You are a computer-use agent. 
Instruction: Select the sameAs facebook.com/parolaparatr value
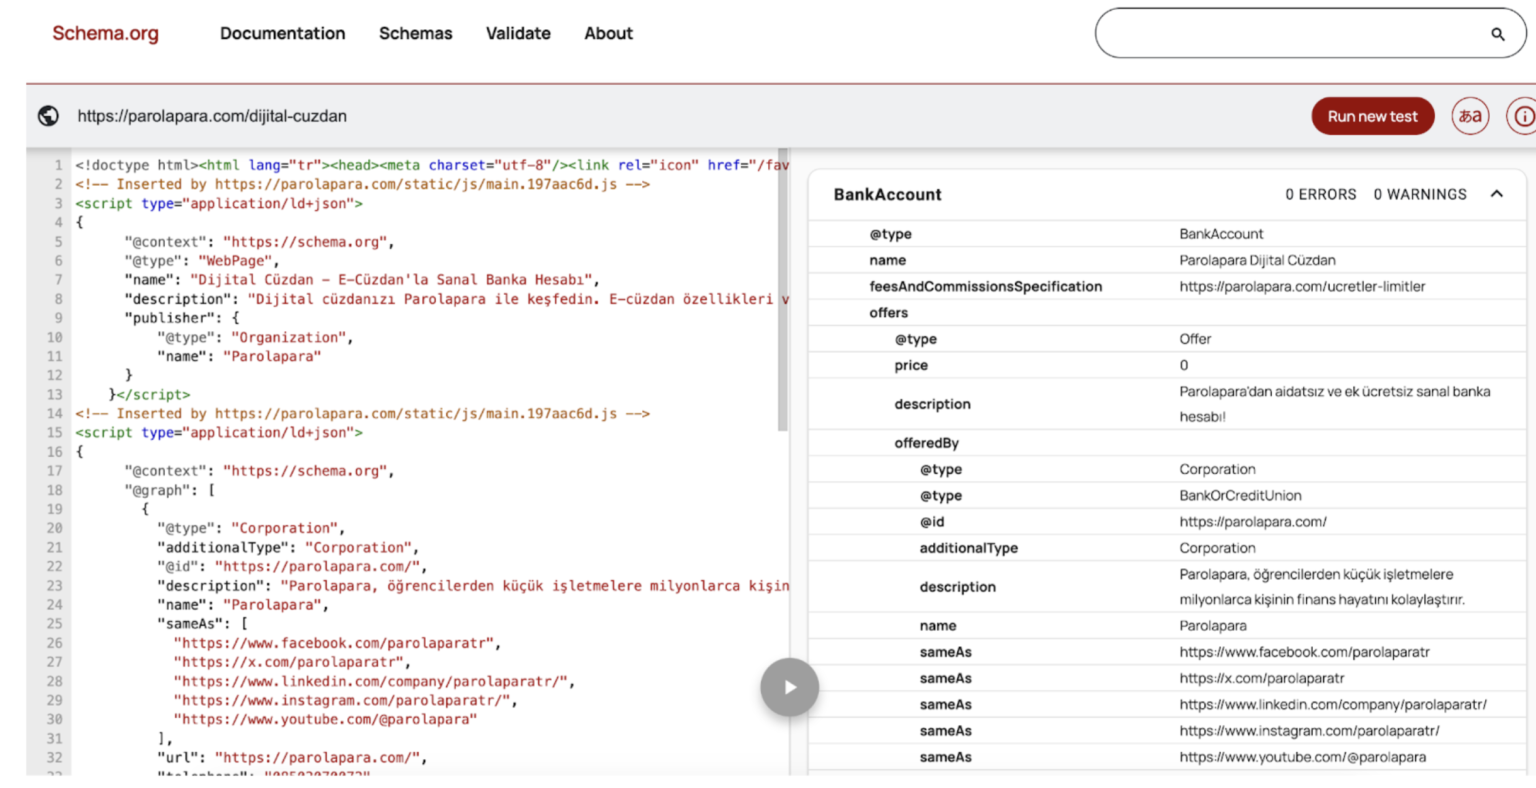tap(1304, 652)
